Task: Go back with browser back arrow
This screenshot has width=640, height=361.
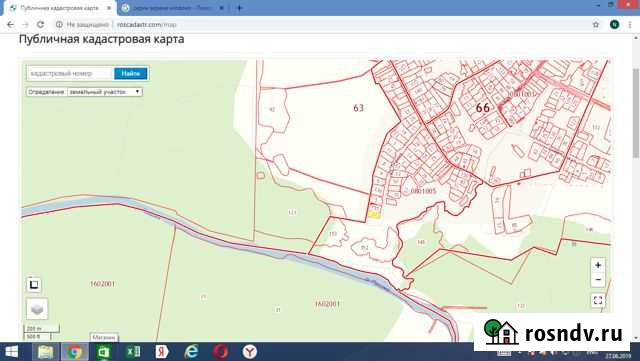Action: click(11, 25)
